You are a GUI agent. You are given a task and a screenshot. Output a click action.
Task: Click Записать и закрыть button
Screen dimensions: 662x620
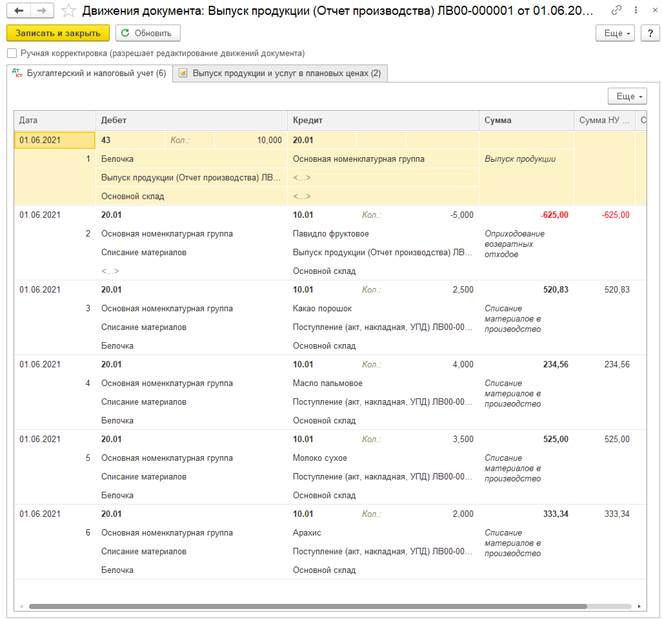coord(58,33)
